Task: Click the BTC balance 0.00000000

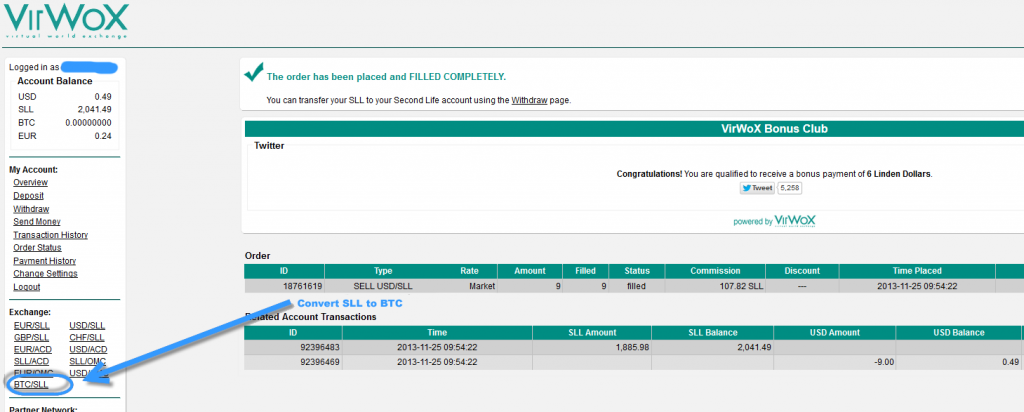Action: click(x=88, y=123)
